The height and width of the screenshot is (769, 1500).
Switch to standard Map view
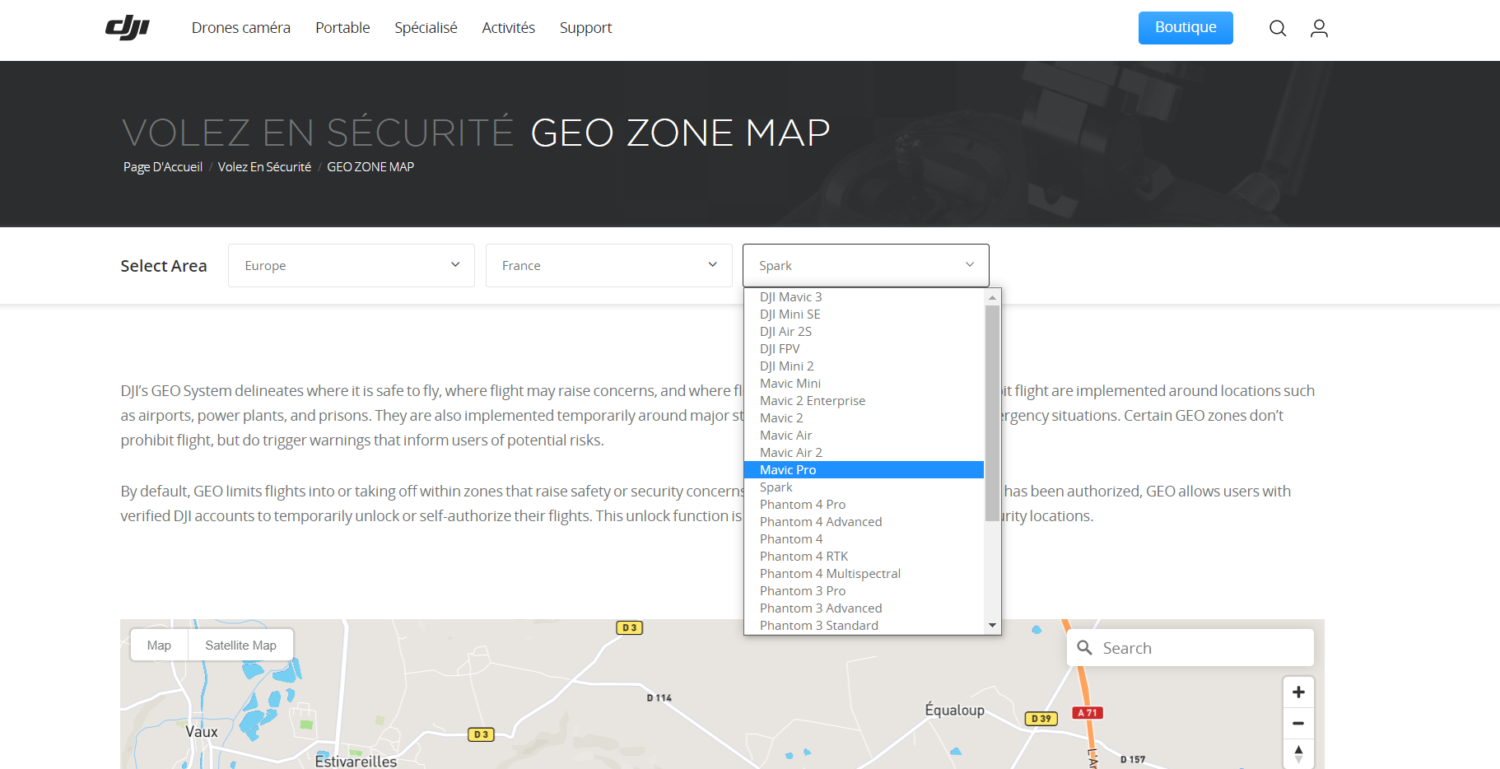click(x=159, y=645)
